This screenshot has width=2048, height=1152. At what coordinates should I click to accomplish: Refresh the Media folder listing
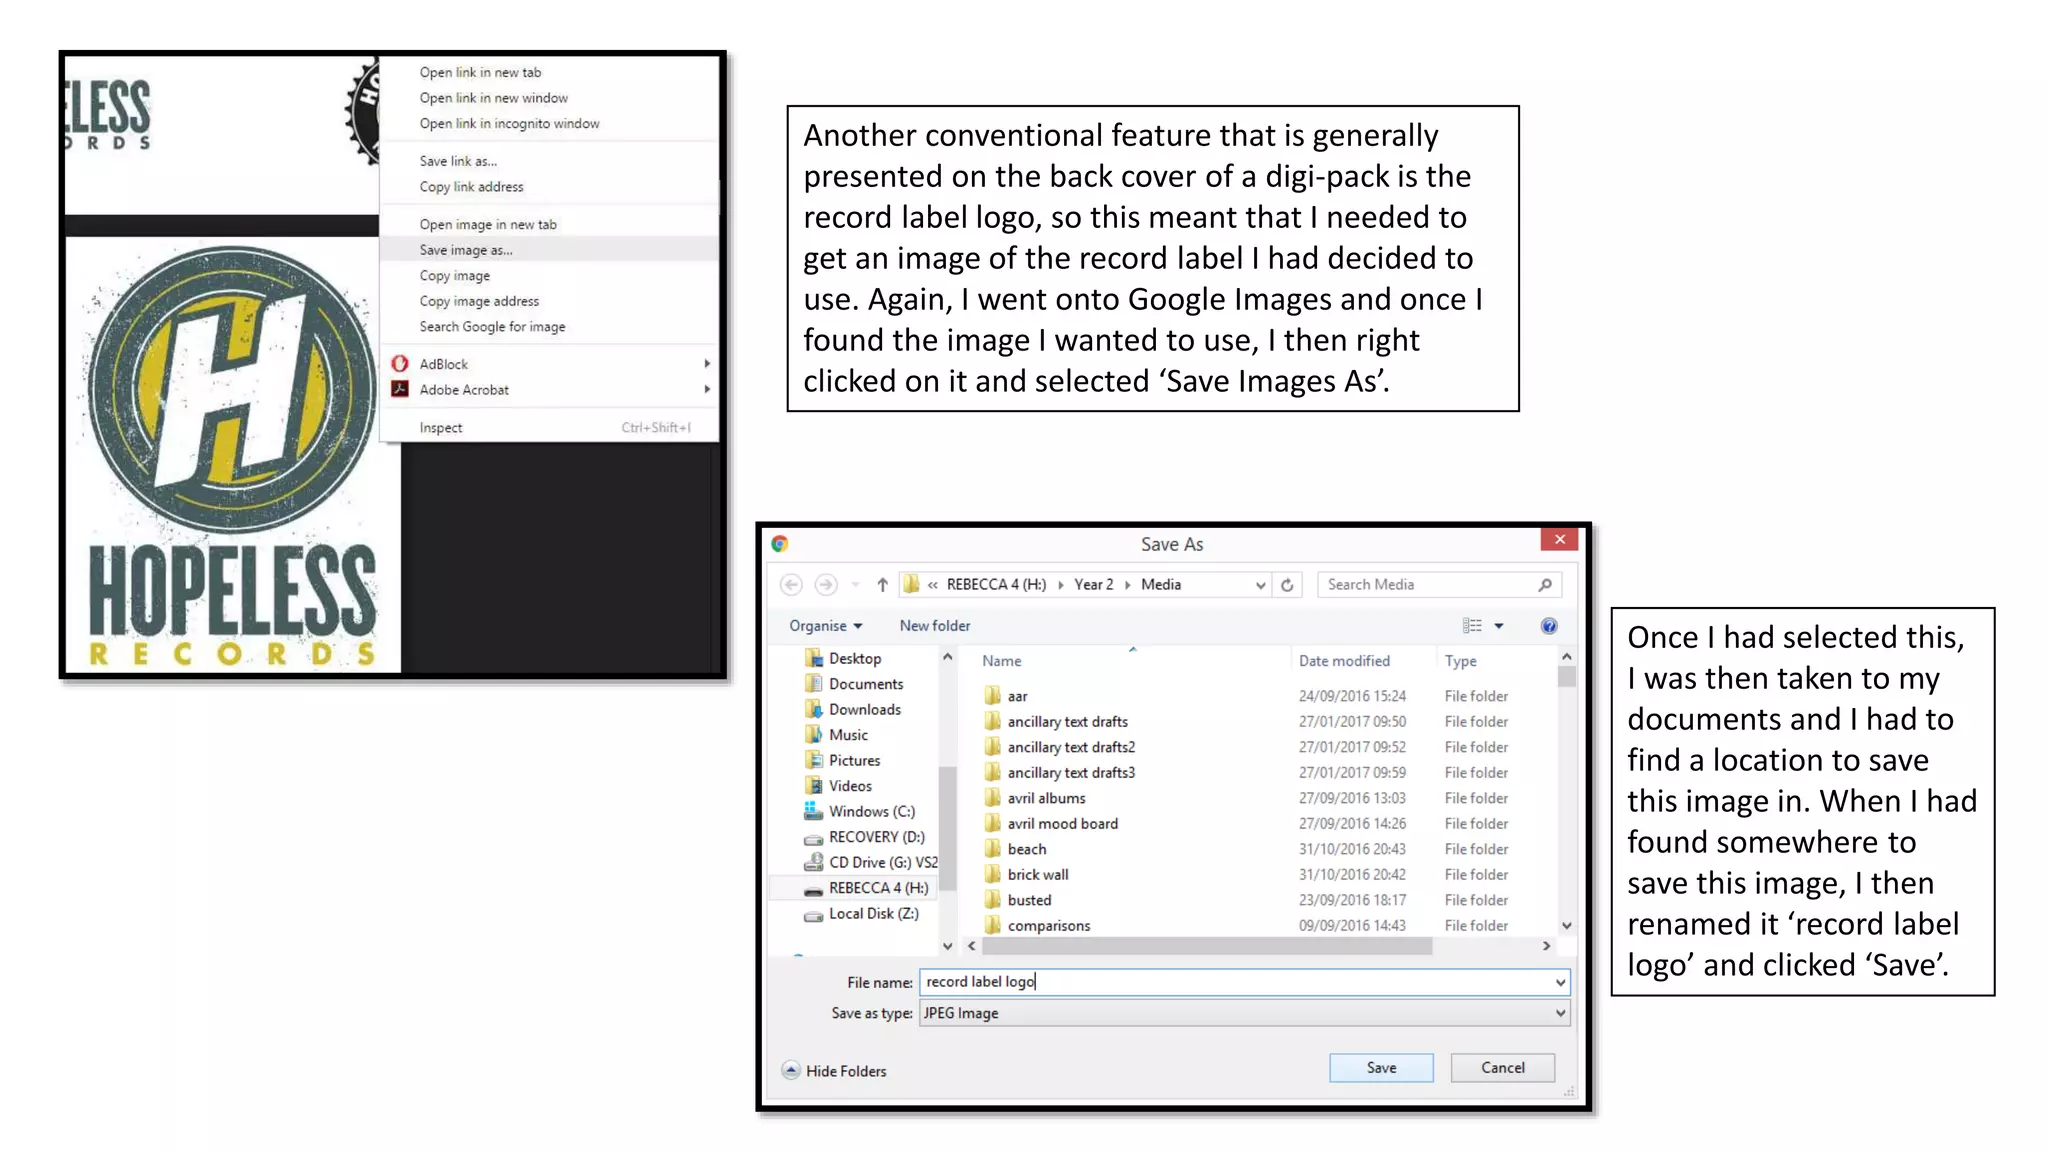click(1287, 585)
